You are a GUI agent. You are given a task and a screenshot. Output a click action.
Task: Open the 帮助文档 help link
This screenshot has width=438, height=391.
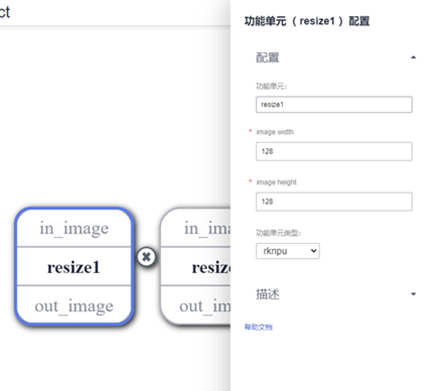258,327
